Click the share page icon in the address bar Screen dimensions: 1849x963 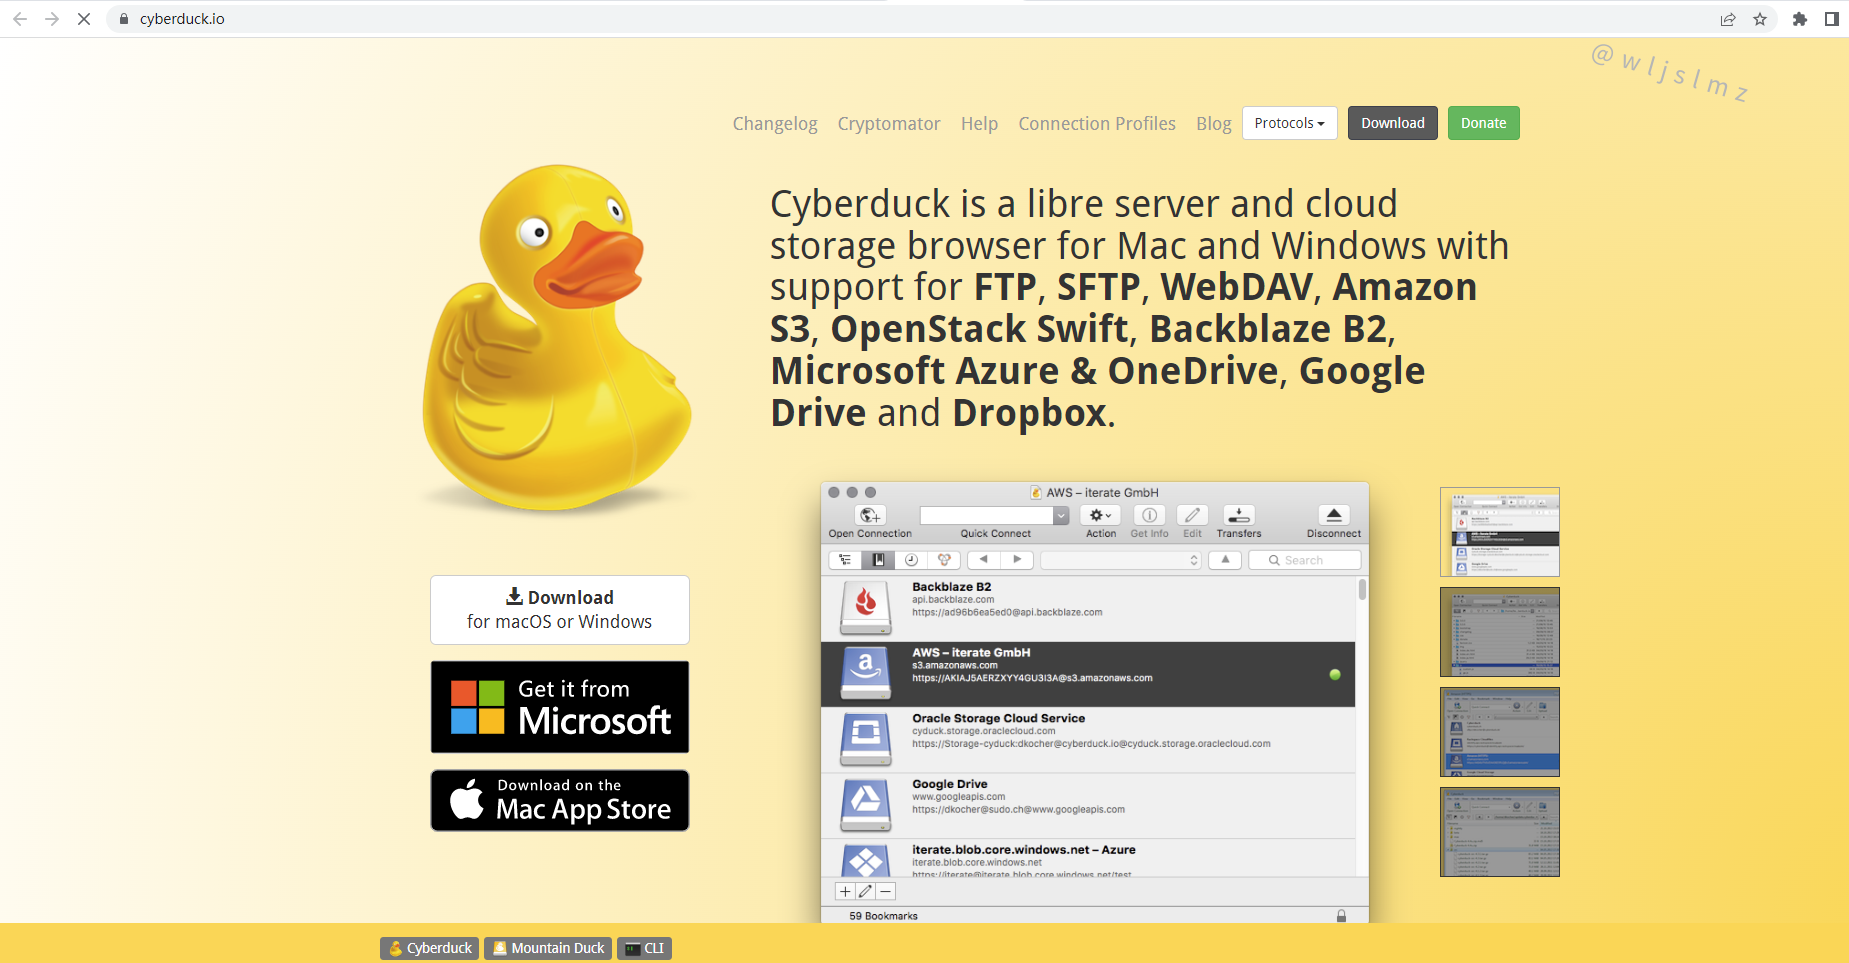point(1728,19)
